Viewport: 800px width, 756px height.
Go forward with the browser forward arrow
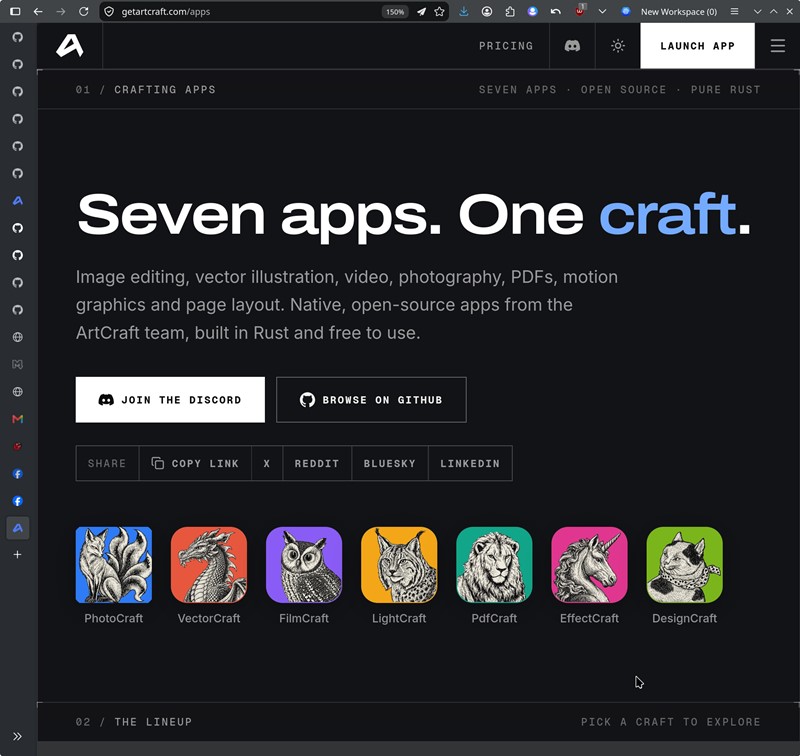[x=61, y=11]
